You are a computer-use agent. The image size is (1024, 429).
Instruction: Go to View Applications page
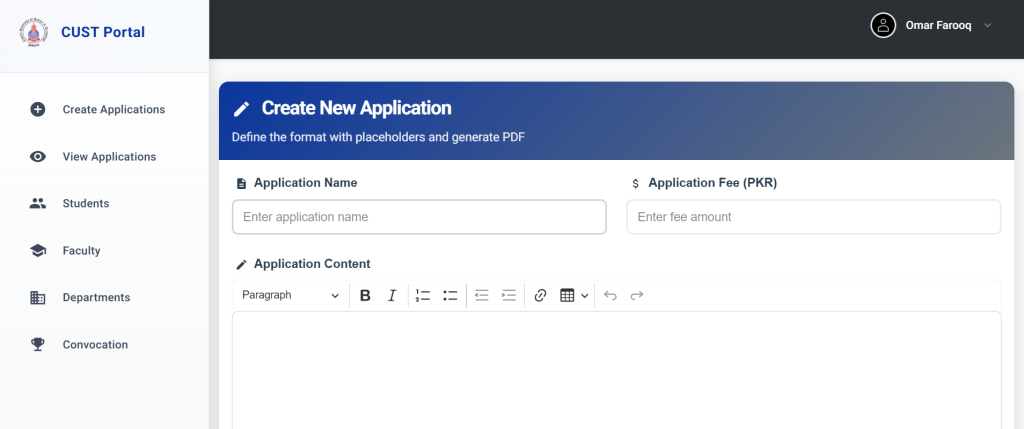109,156
